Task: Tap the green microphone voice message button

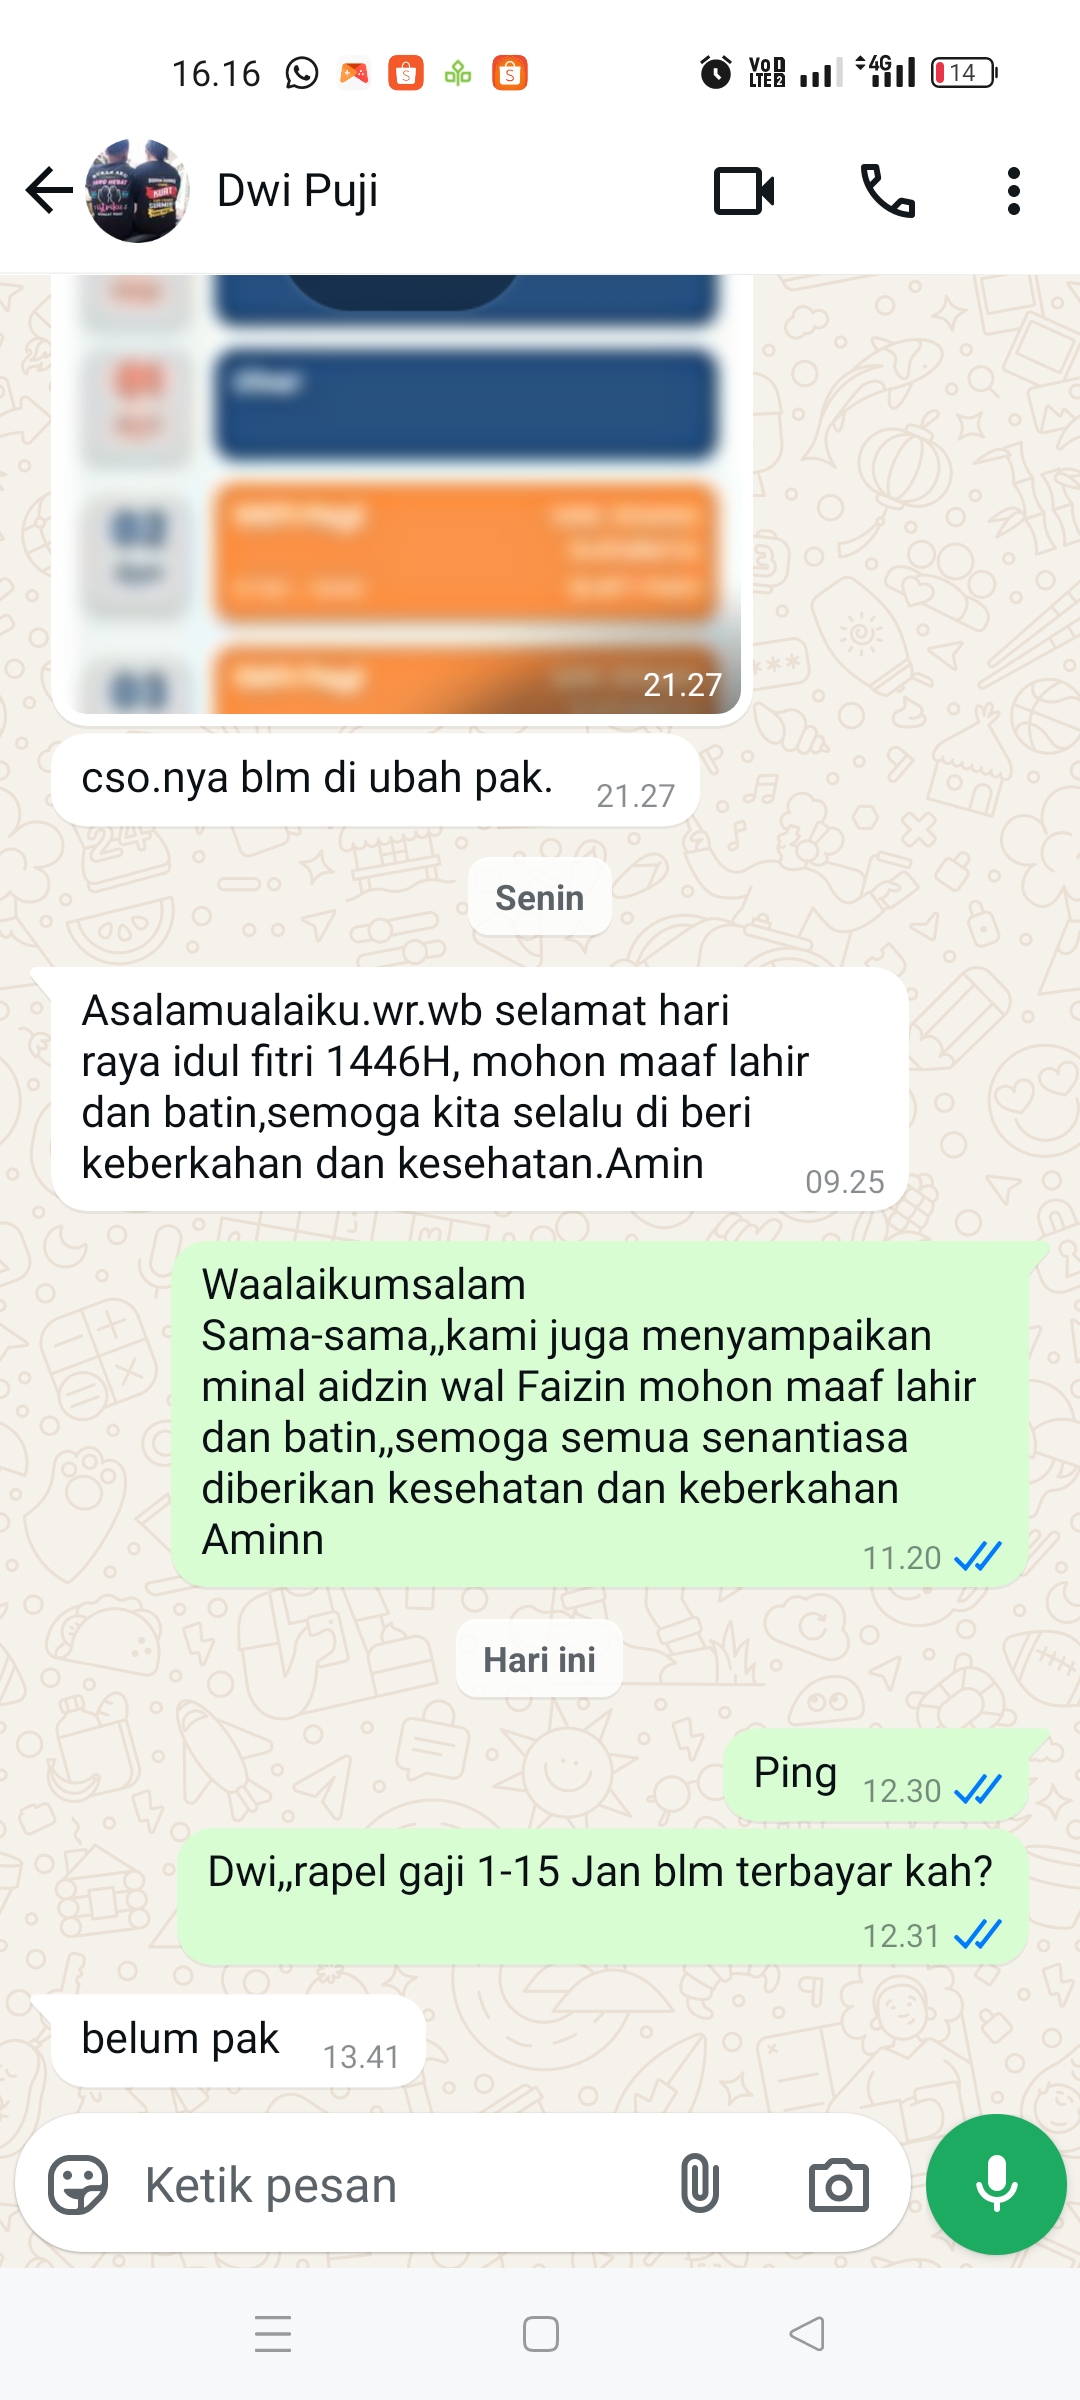Action: pos(996,2184)
